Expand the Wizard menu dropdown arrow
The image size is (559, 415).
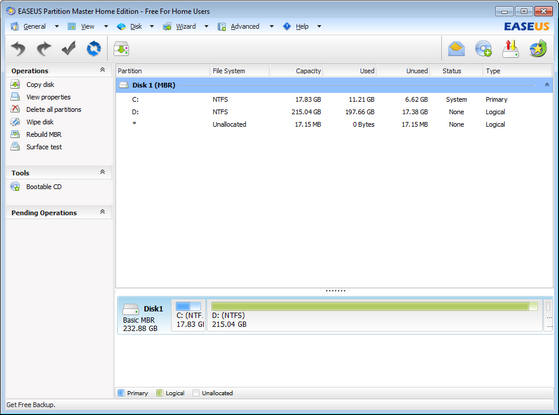pyautogui.click(x=206, y=26)
